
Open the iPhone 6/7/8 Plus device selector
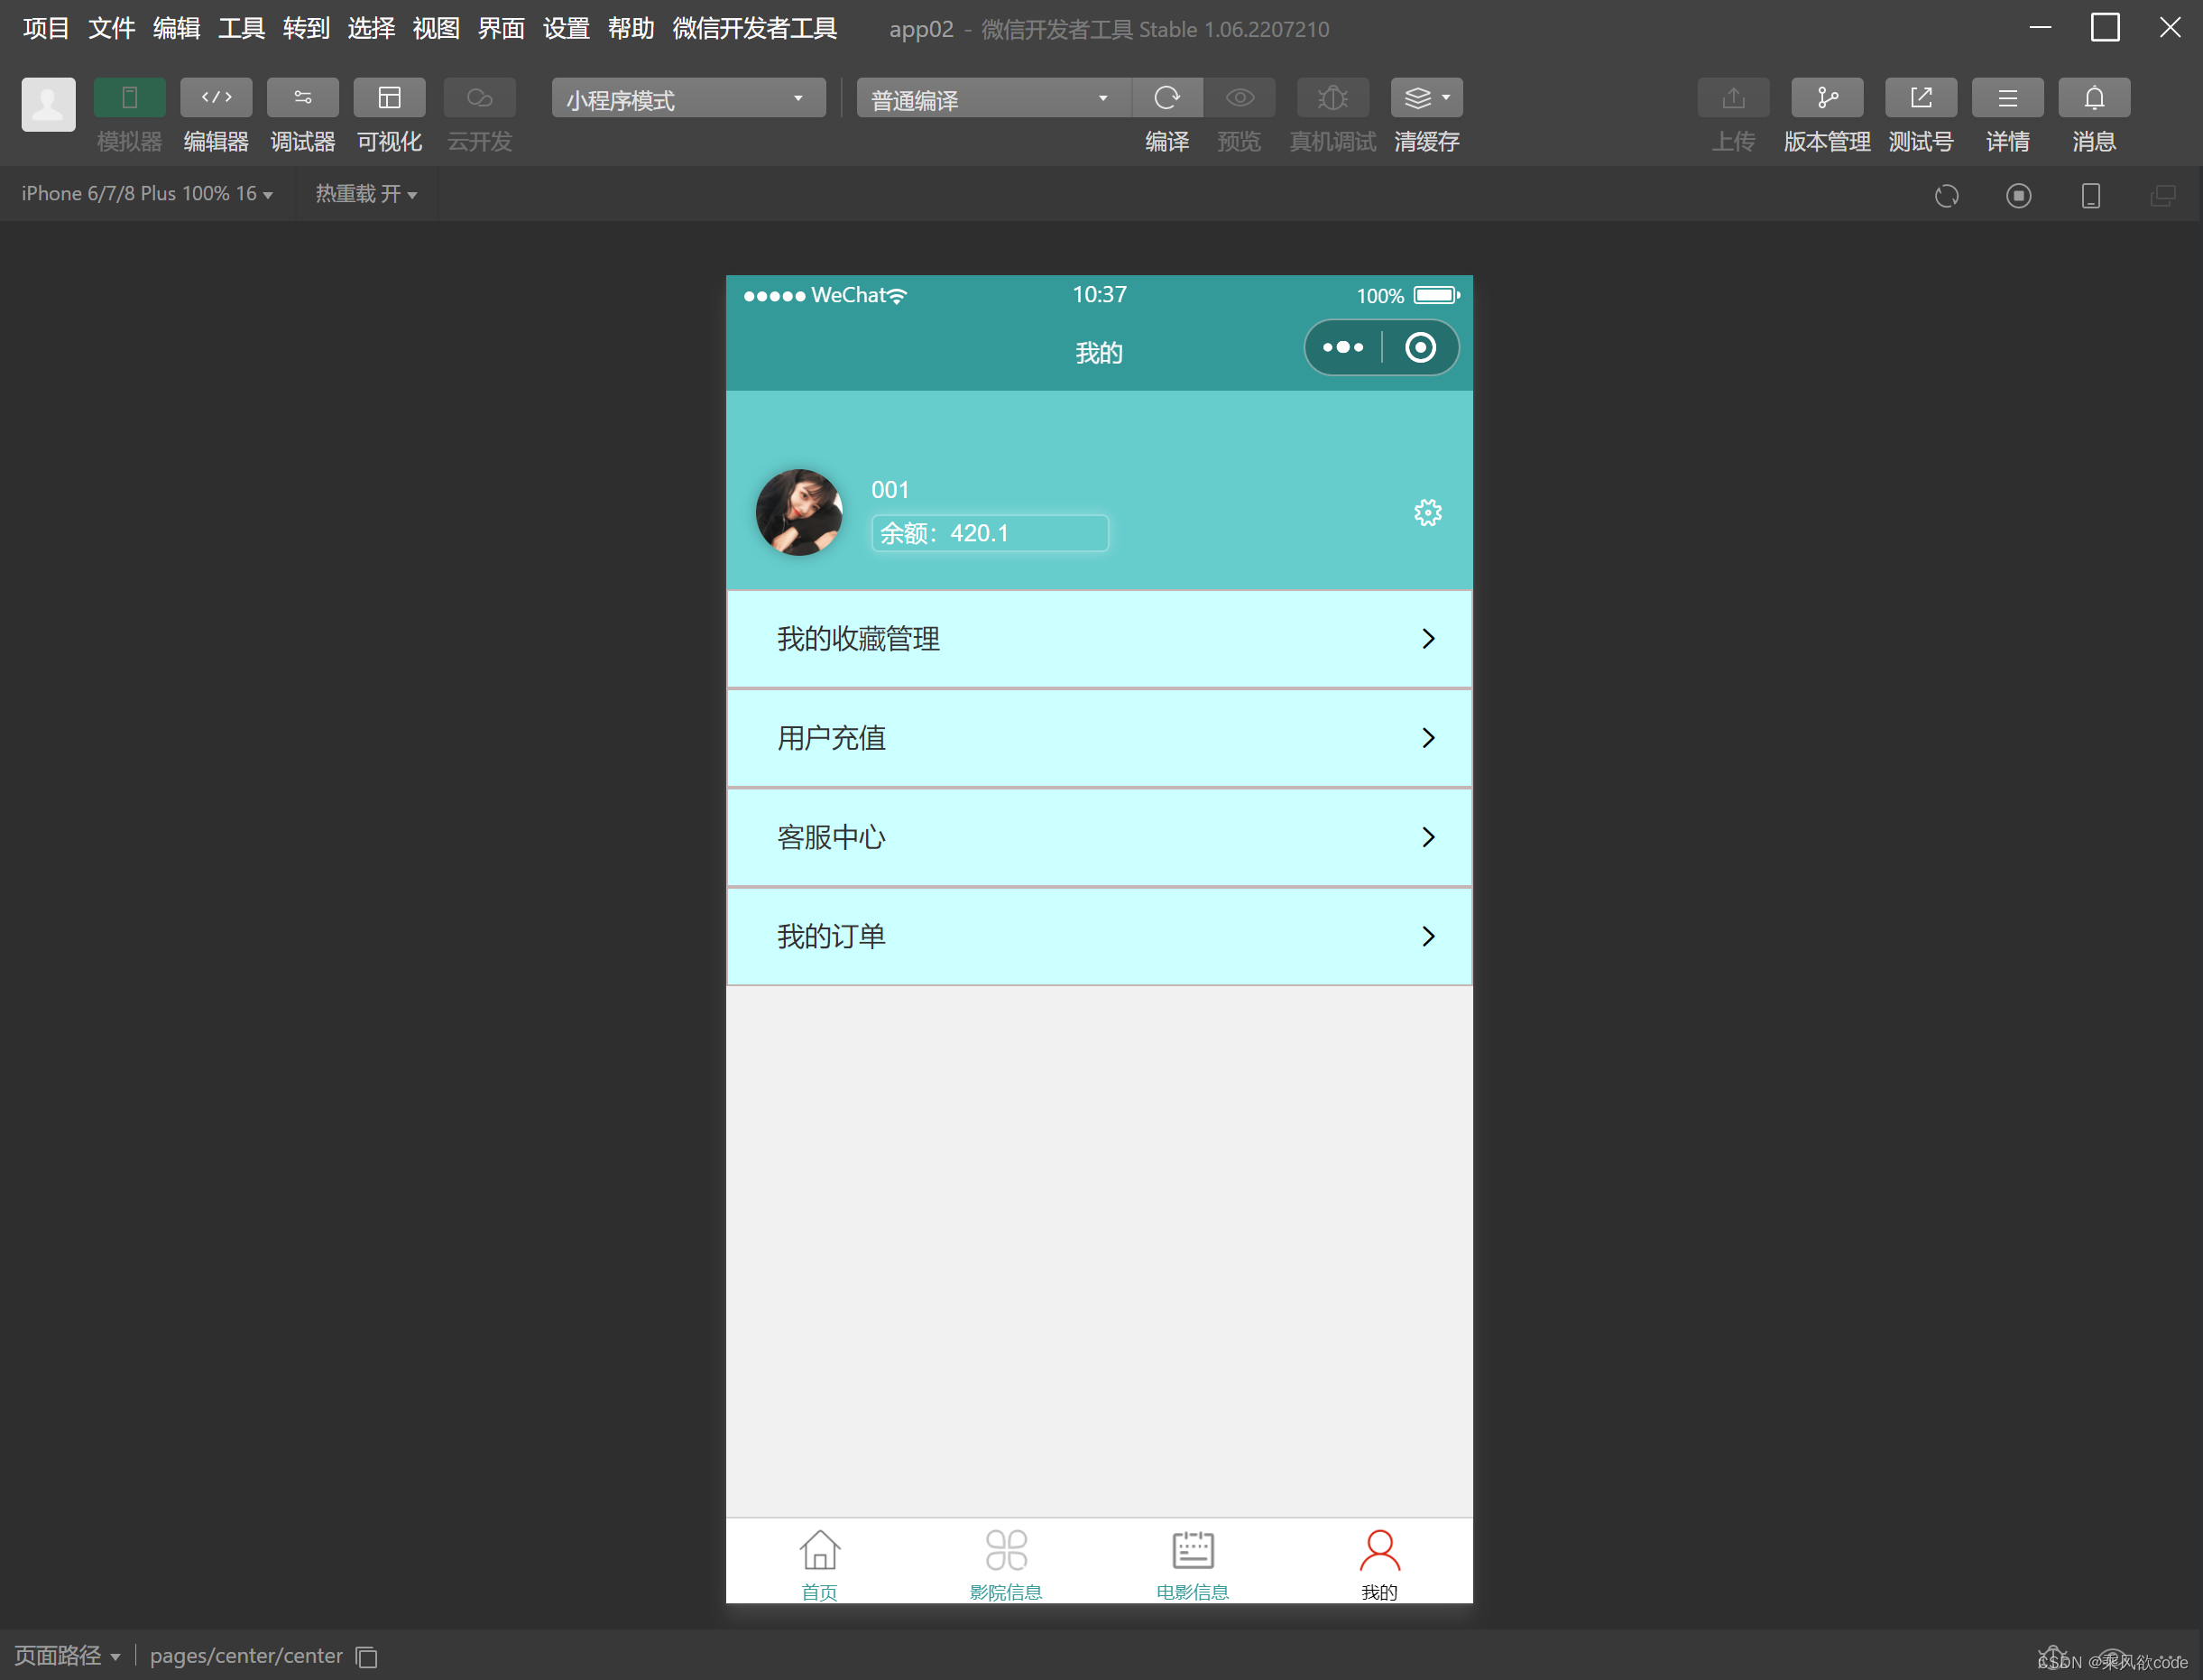click(146, 193)
